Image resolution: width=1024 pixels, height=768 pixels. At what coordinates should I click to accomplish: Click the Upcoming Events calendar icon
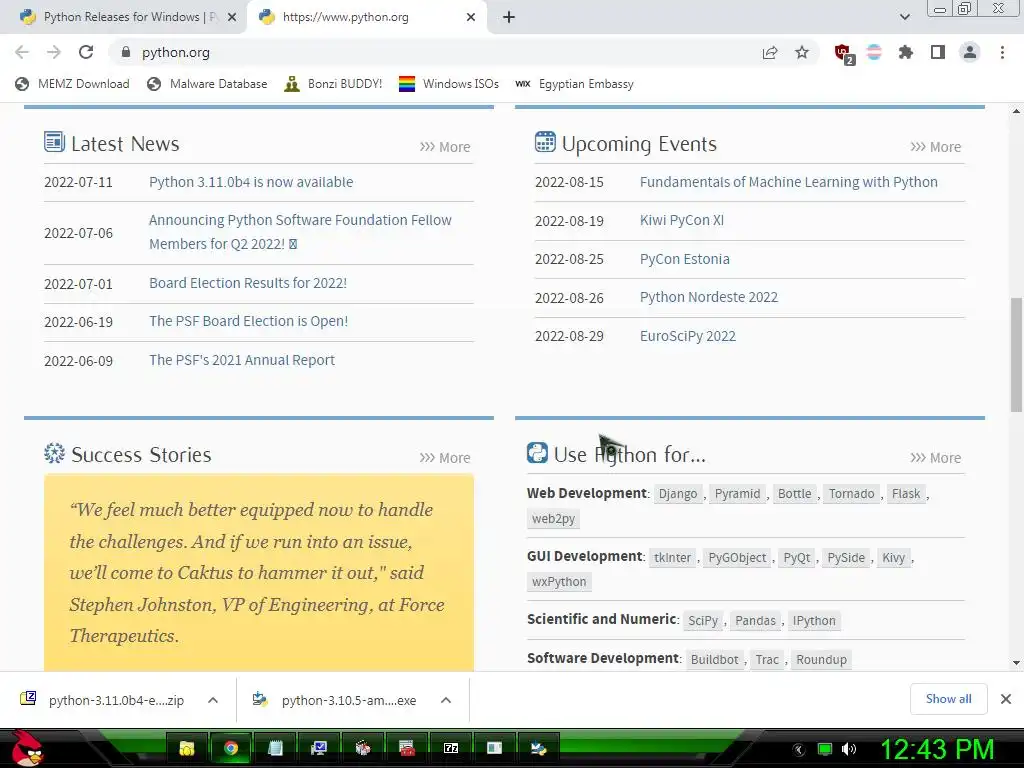[x=545, y=142]
